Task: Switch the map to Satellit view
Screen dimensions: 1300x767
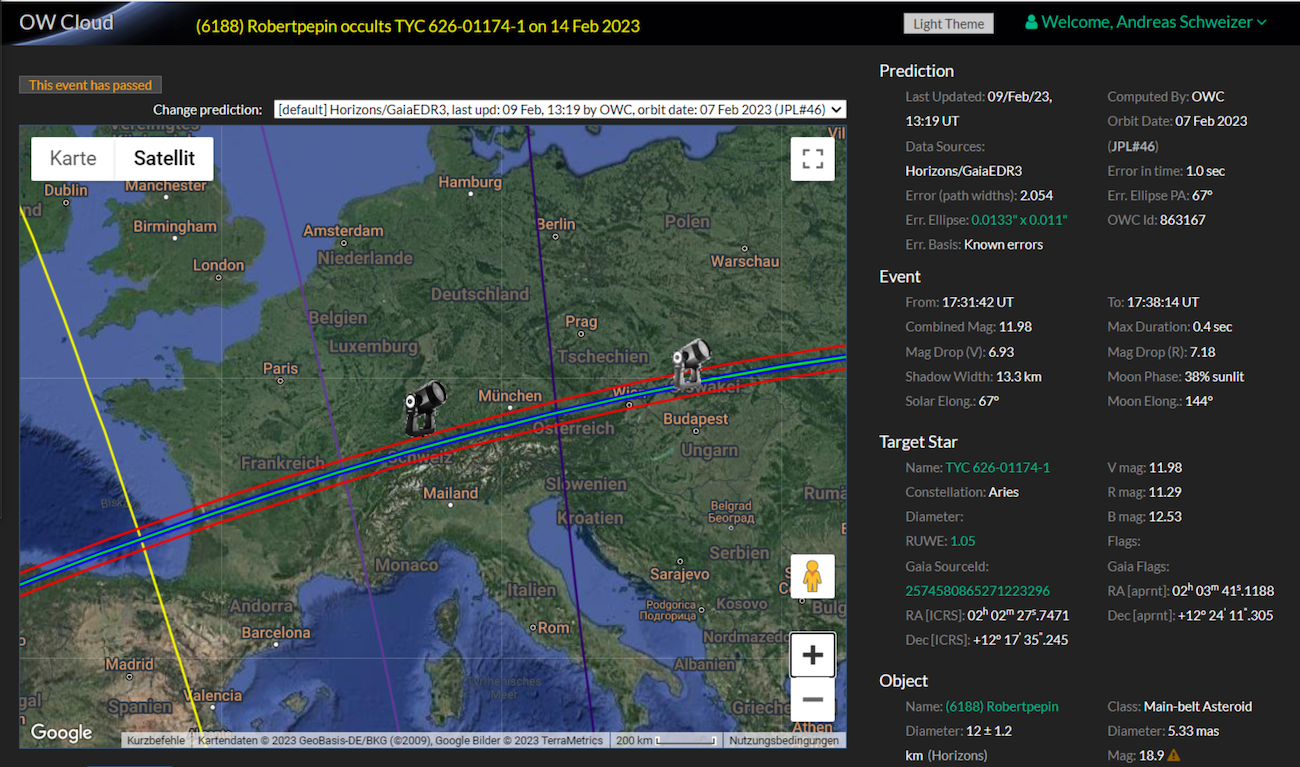Action: click(x=164, y=158)
